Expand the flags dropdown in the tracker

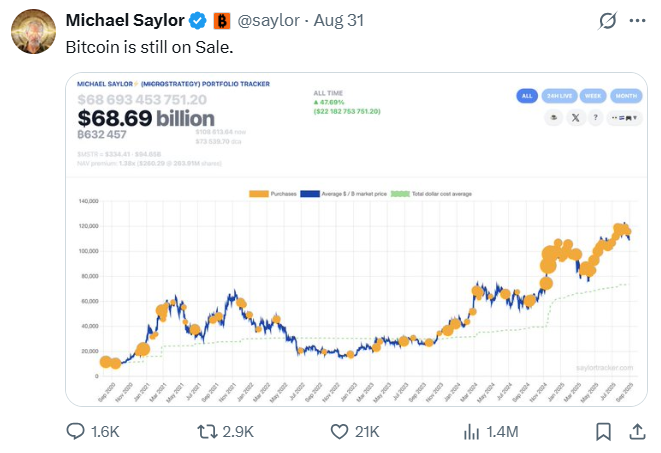626,117
